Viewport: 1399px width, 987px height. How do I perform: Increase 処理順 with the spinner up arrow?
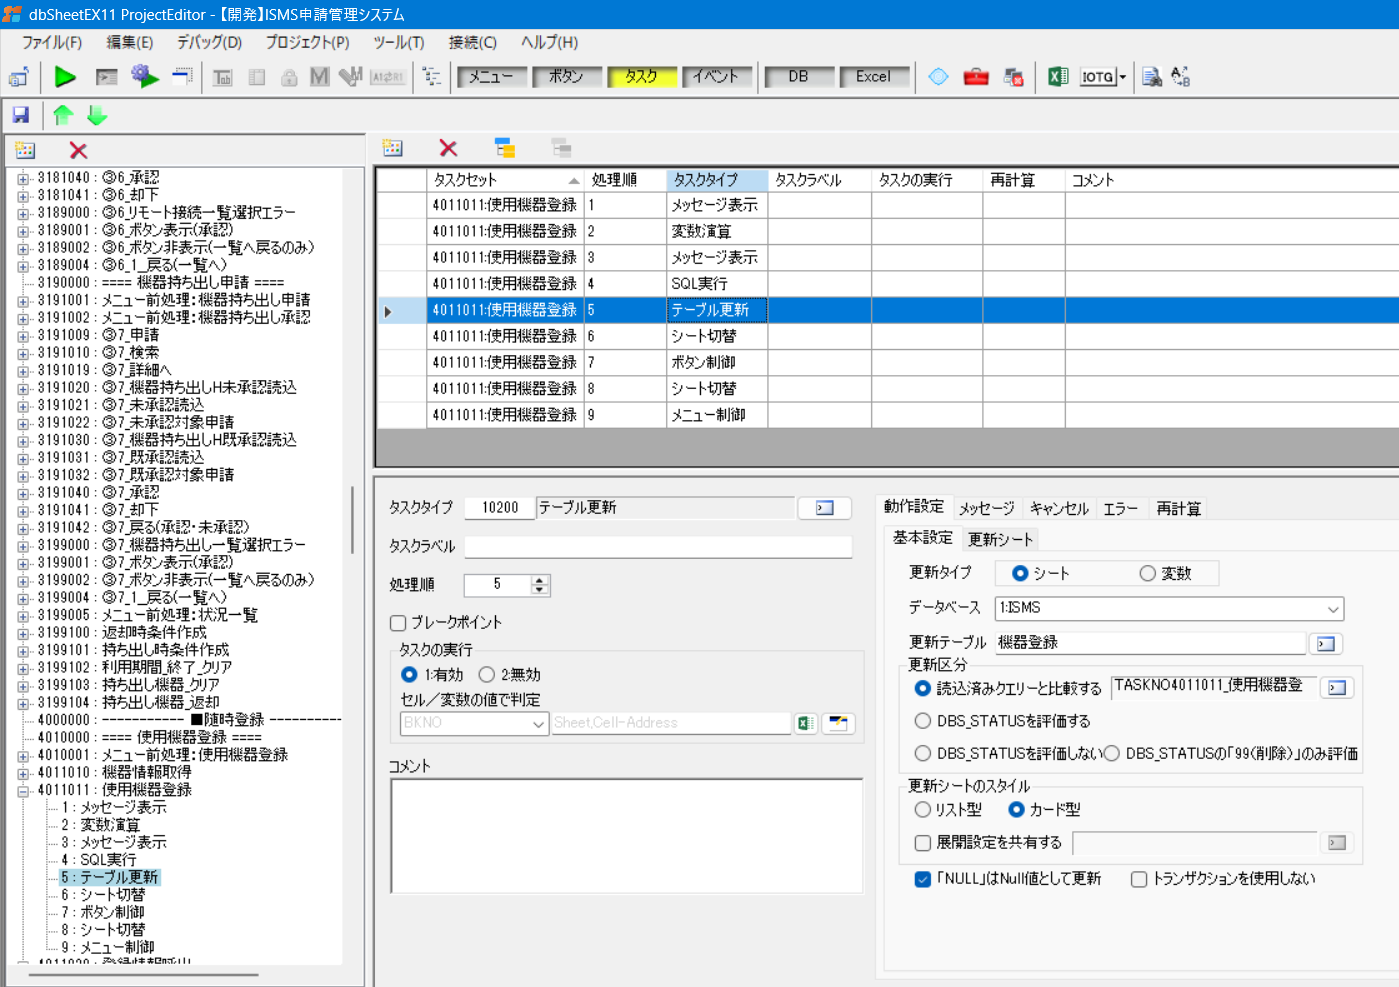540,580
